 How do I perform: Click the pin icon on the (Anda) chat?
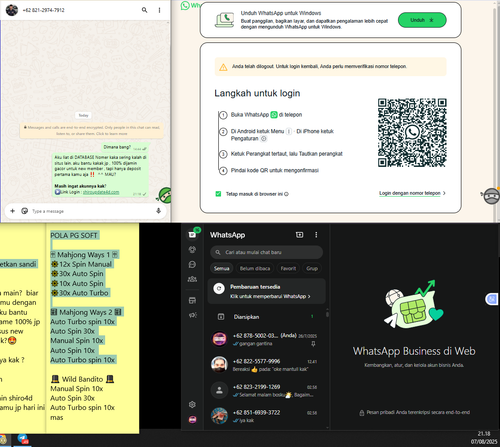coord(313,344)
